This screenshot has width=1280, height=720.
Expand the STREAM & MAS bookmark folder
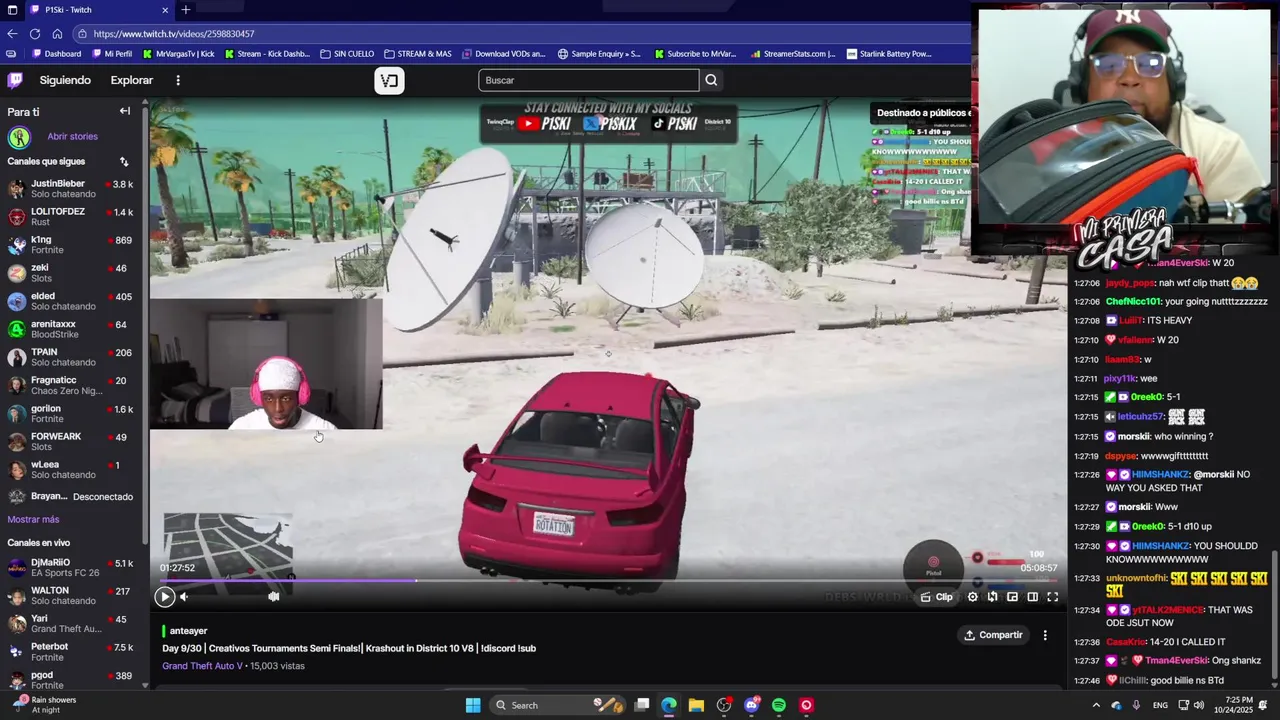pos(417,54)
